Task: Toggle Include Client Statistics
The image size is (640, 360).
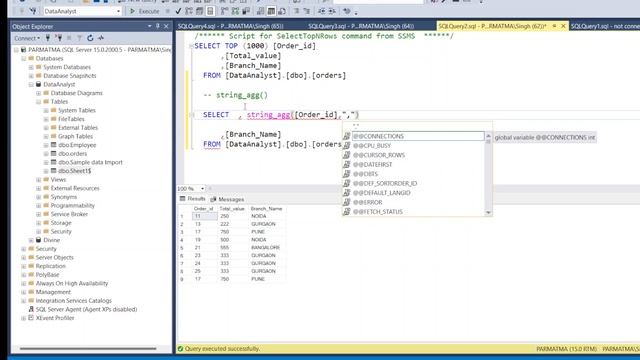Action: coord(246,11)
